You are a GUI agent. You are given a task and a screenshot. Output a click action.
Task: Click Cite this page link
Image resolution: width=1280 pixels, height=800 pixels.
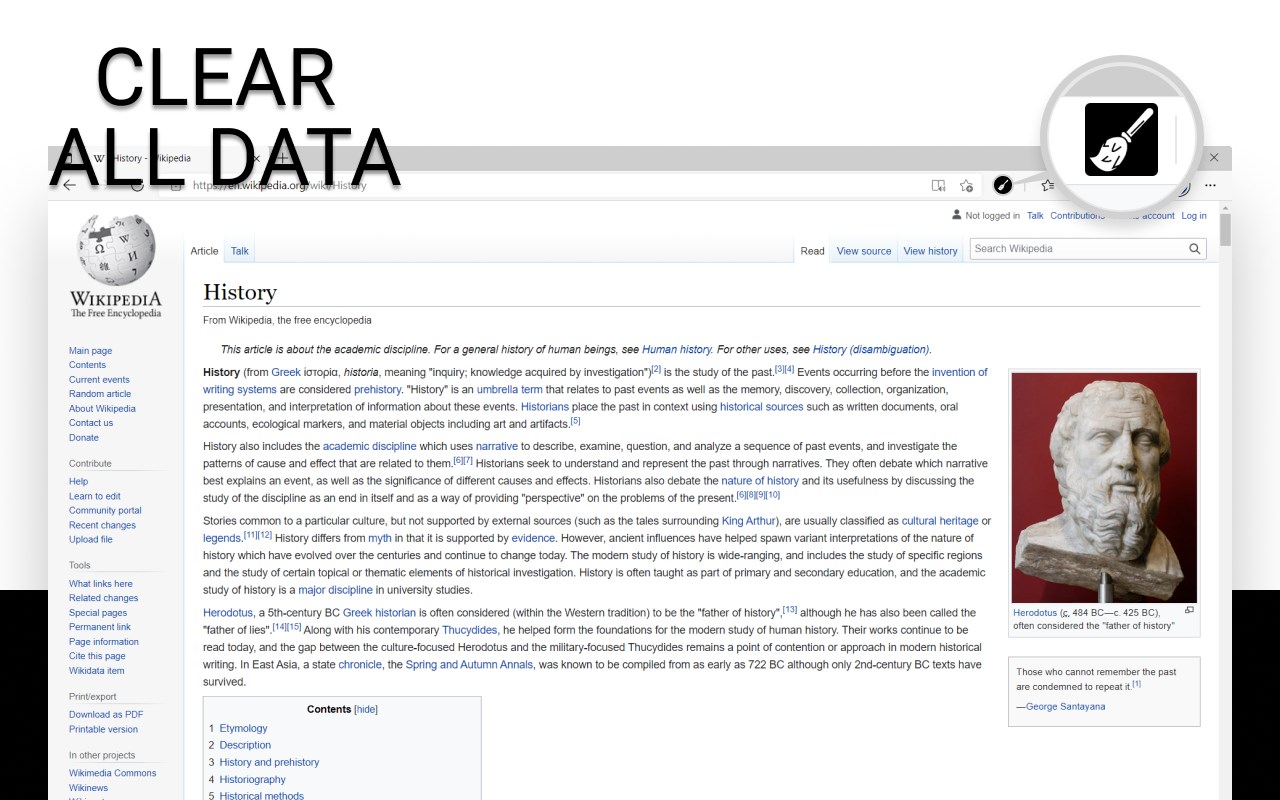point(97,656)
